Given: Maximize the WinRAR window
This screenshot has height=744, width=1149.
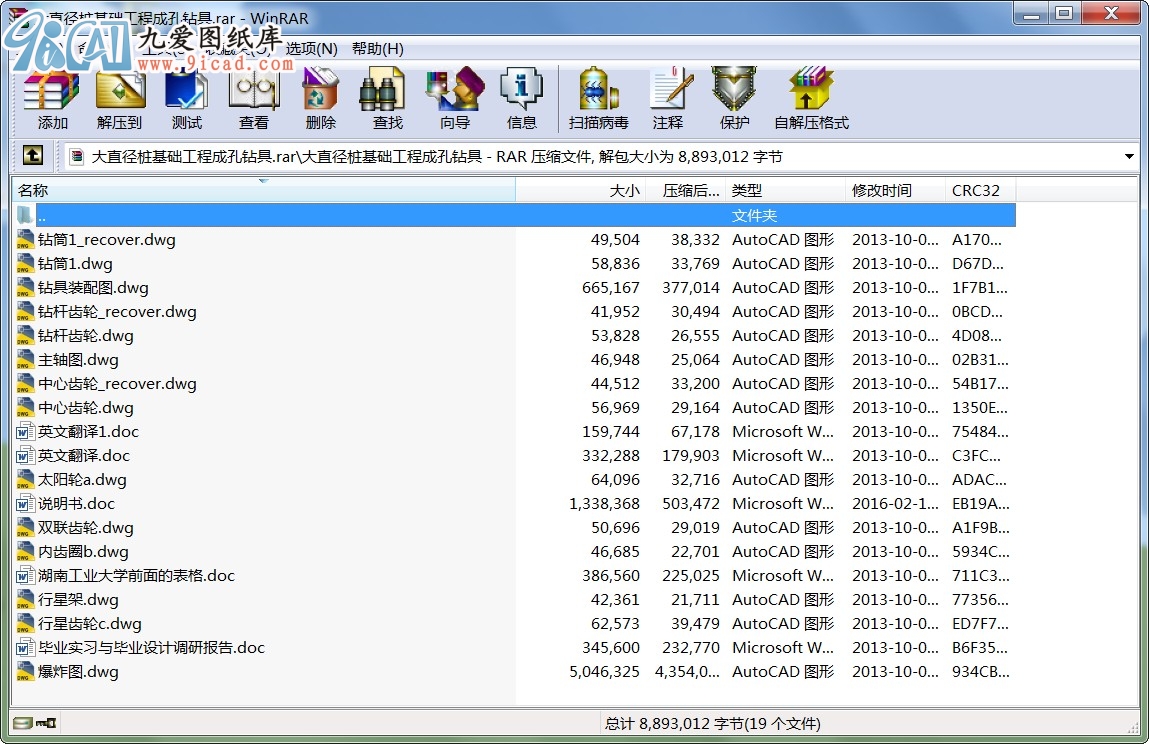Looking at the screenshot, I should 1065,12.
